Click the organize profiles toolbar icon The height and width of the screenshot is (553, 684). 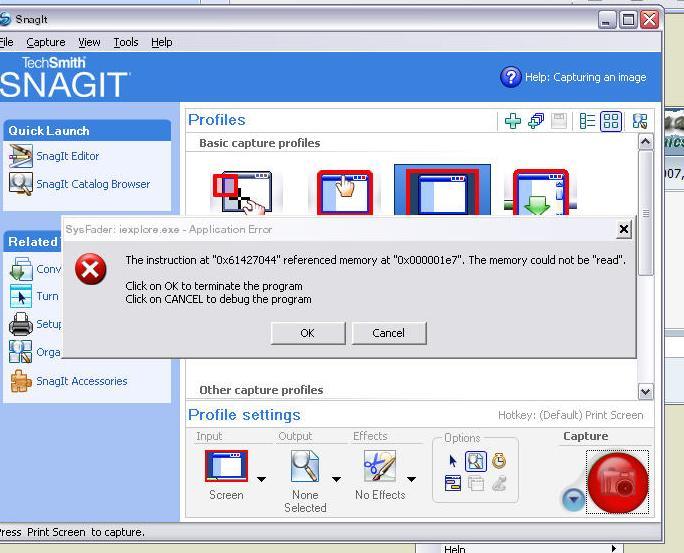[640, 121]
